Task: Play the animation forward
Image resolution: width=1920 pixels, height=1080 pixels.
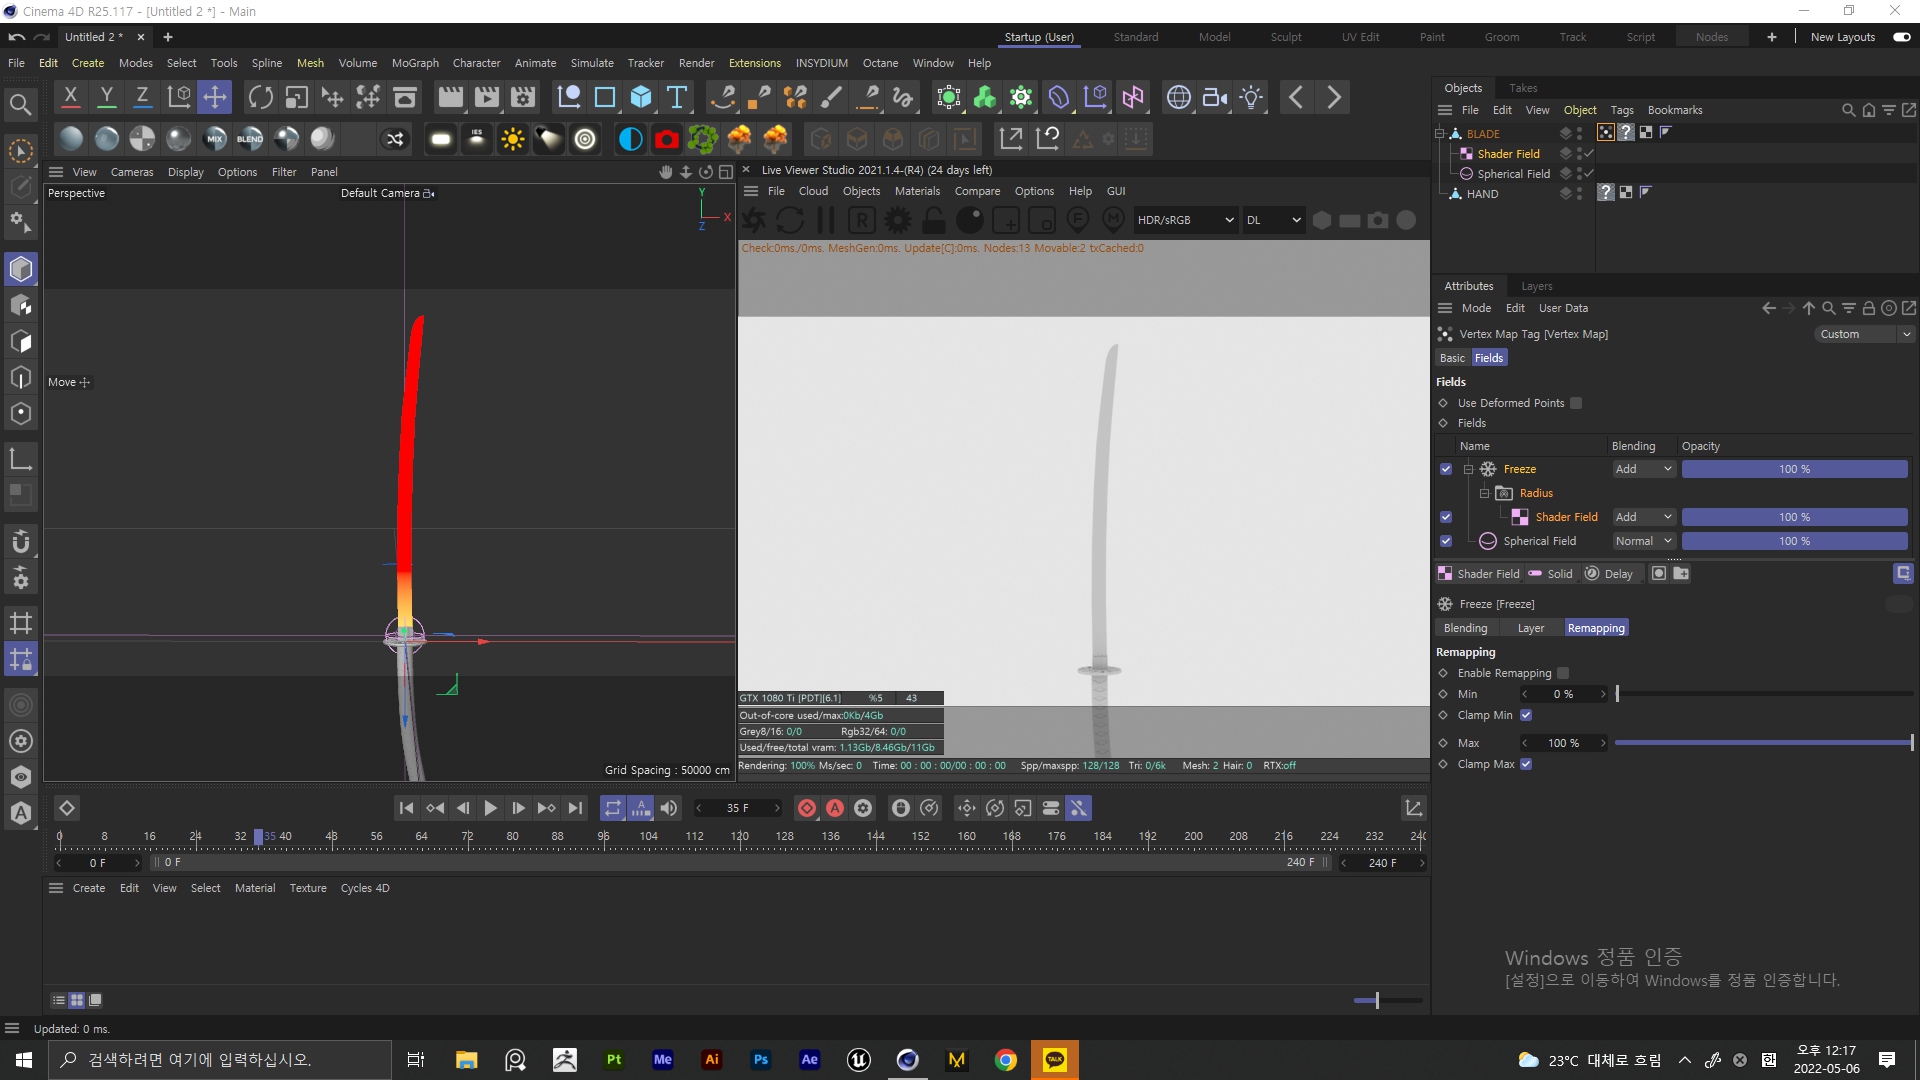Action: [x=490, y=808]
